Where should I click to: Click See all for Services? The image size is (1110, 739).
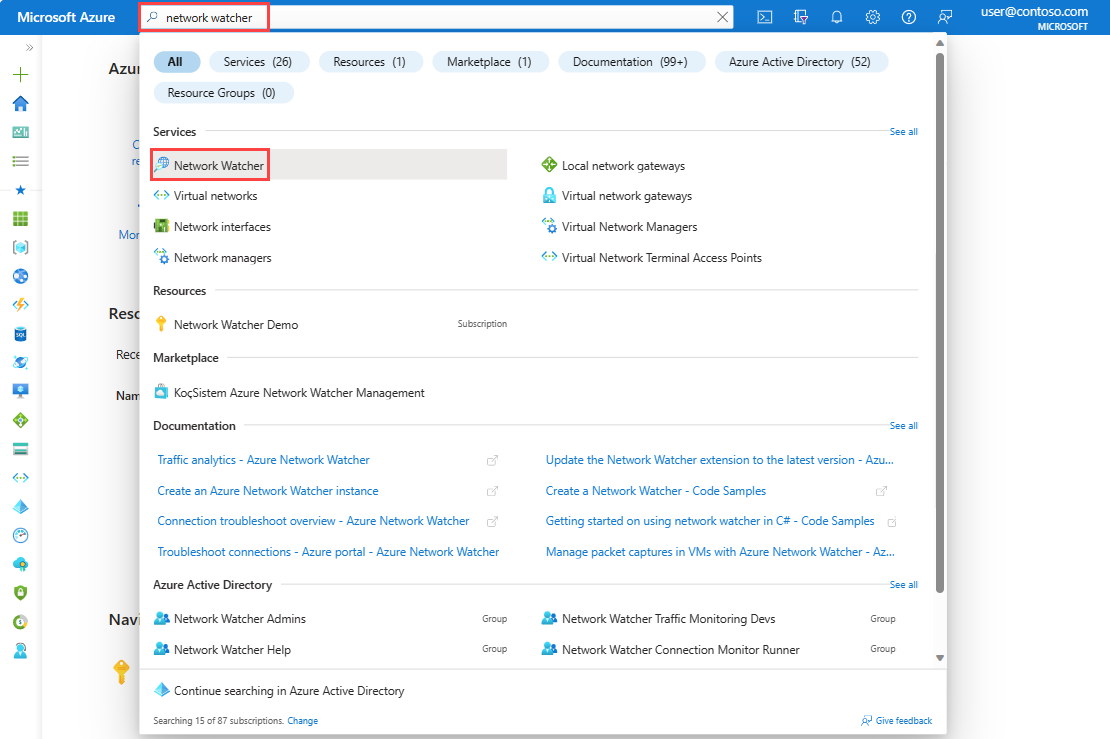pos(903,132)
